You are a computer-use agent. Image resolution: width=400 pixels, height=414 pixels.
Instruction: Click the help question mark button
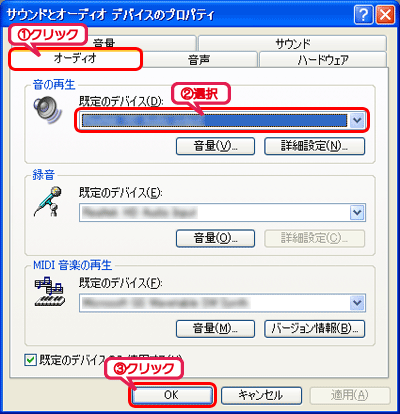tap(364, 15)
